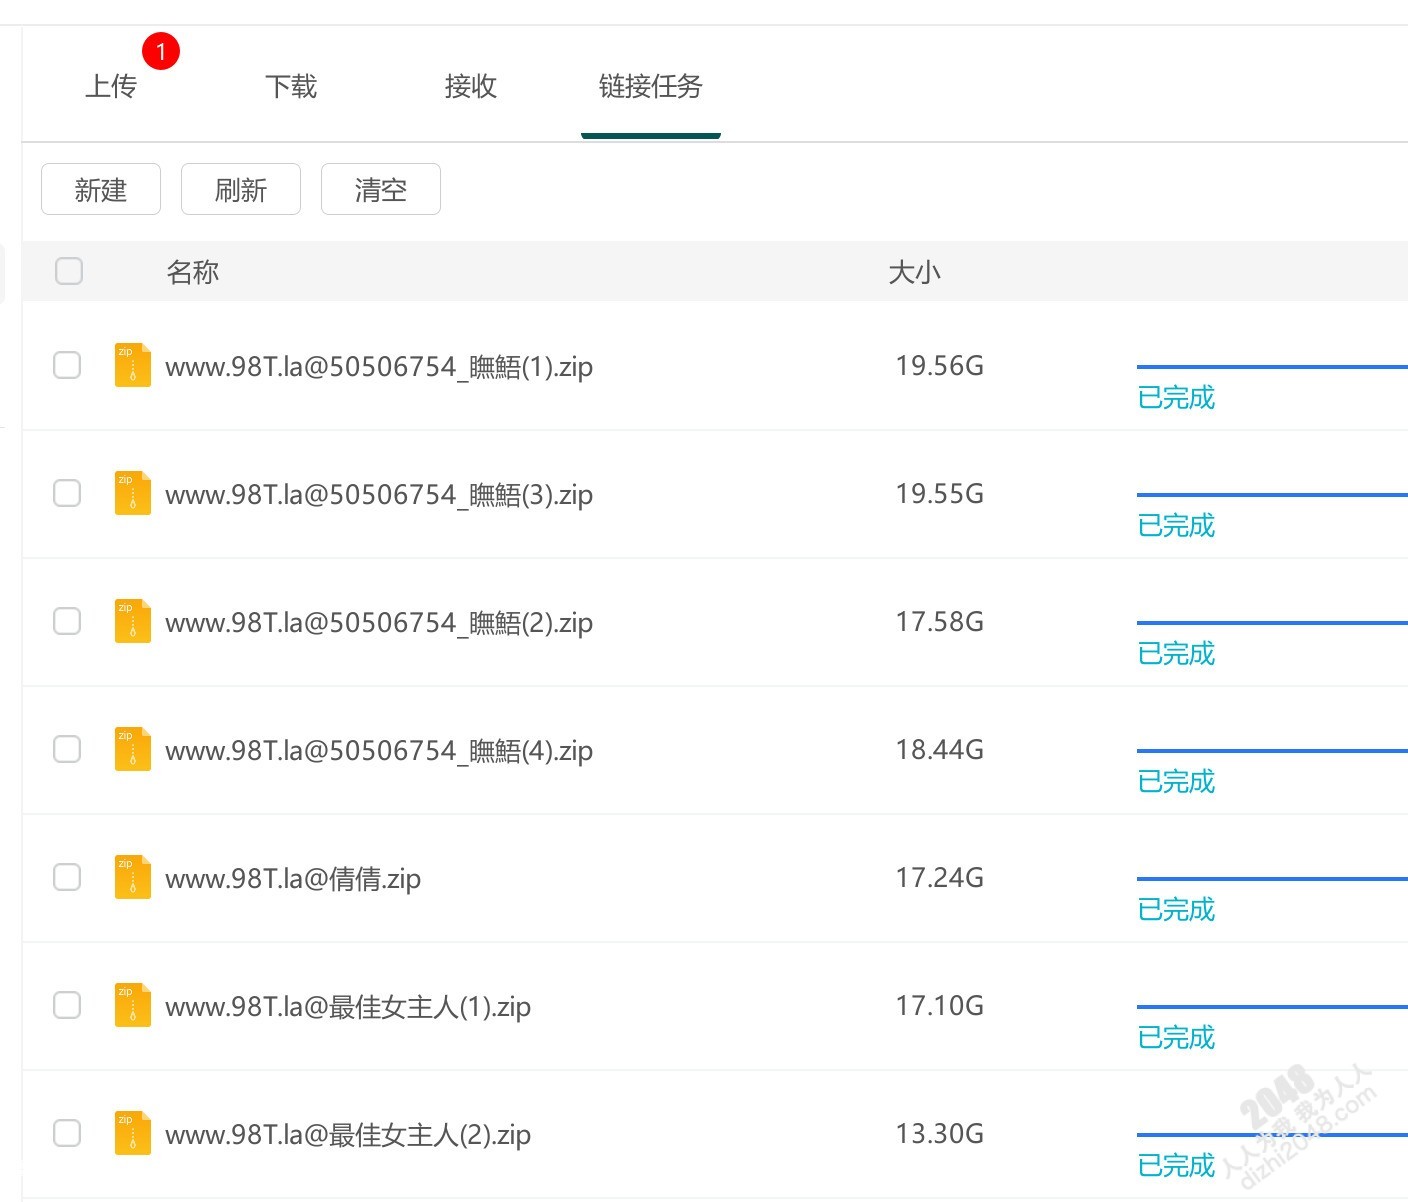This screenshot has height=1202, width=1408.
Task: Click progress bar of the 18.44G file
Action: click(1271, 751)
